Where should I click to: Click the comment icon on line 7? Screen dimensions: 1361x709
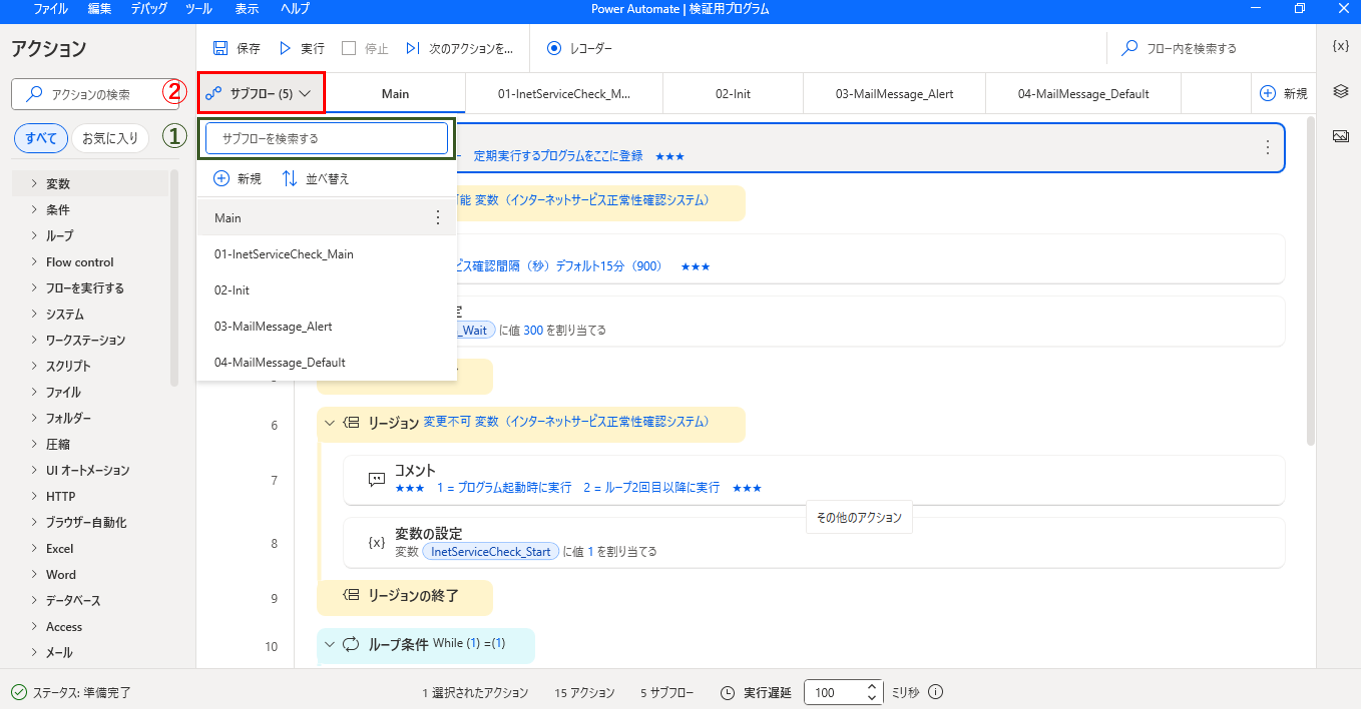coord(377,480)
